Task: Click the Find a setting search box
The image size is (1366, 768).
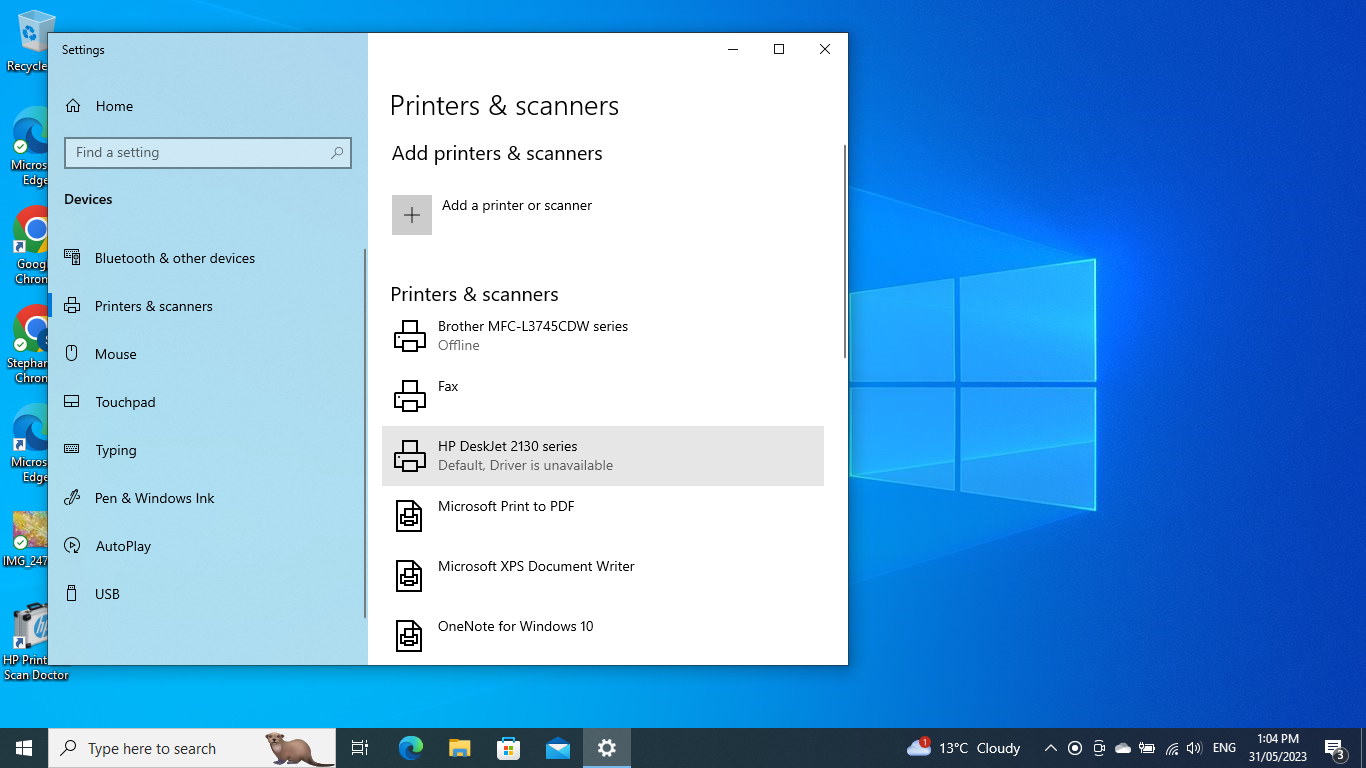Action: tap(208, 152)
